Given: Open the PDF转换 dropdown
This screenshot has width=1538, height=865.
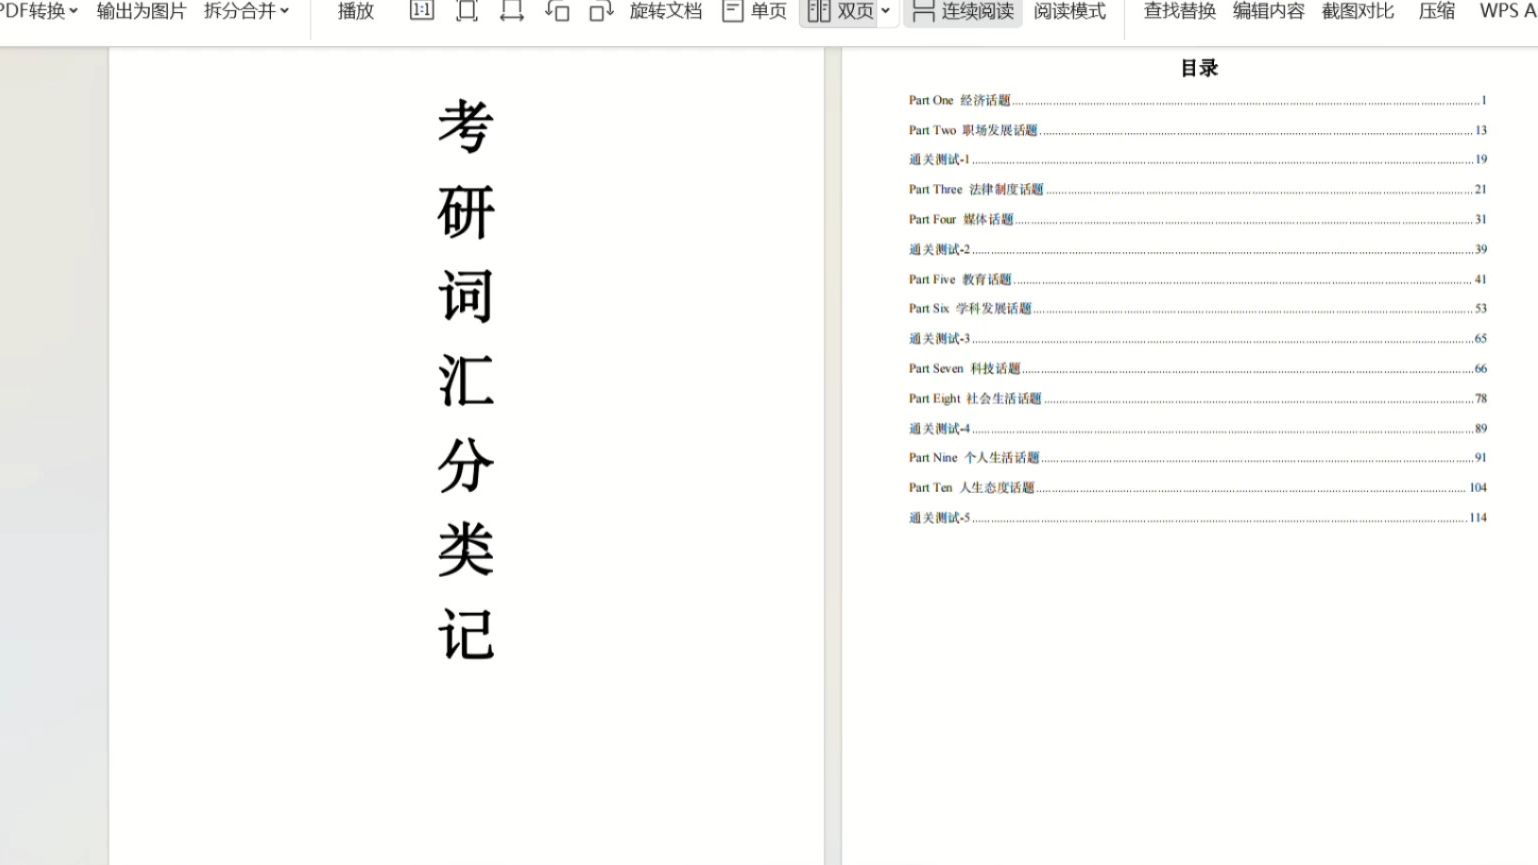Looking at the screenshot, I should [36, 10].
